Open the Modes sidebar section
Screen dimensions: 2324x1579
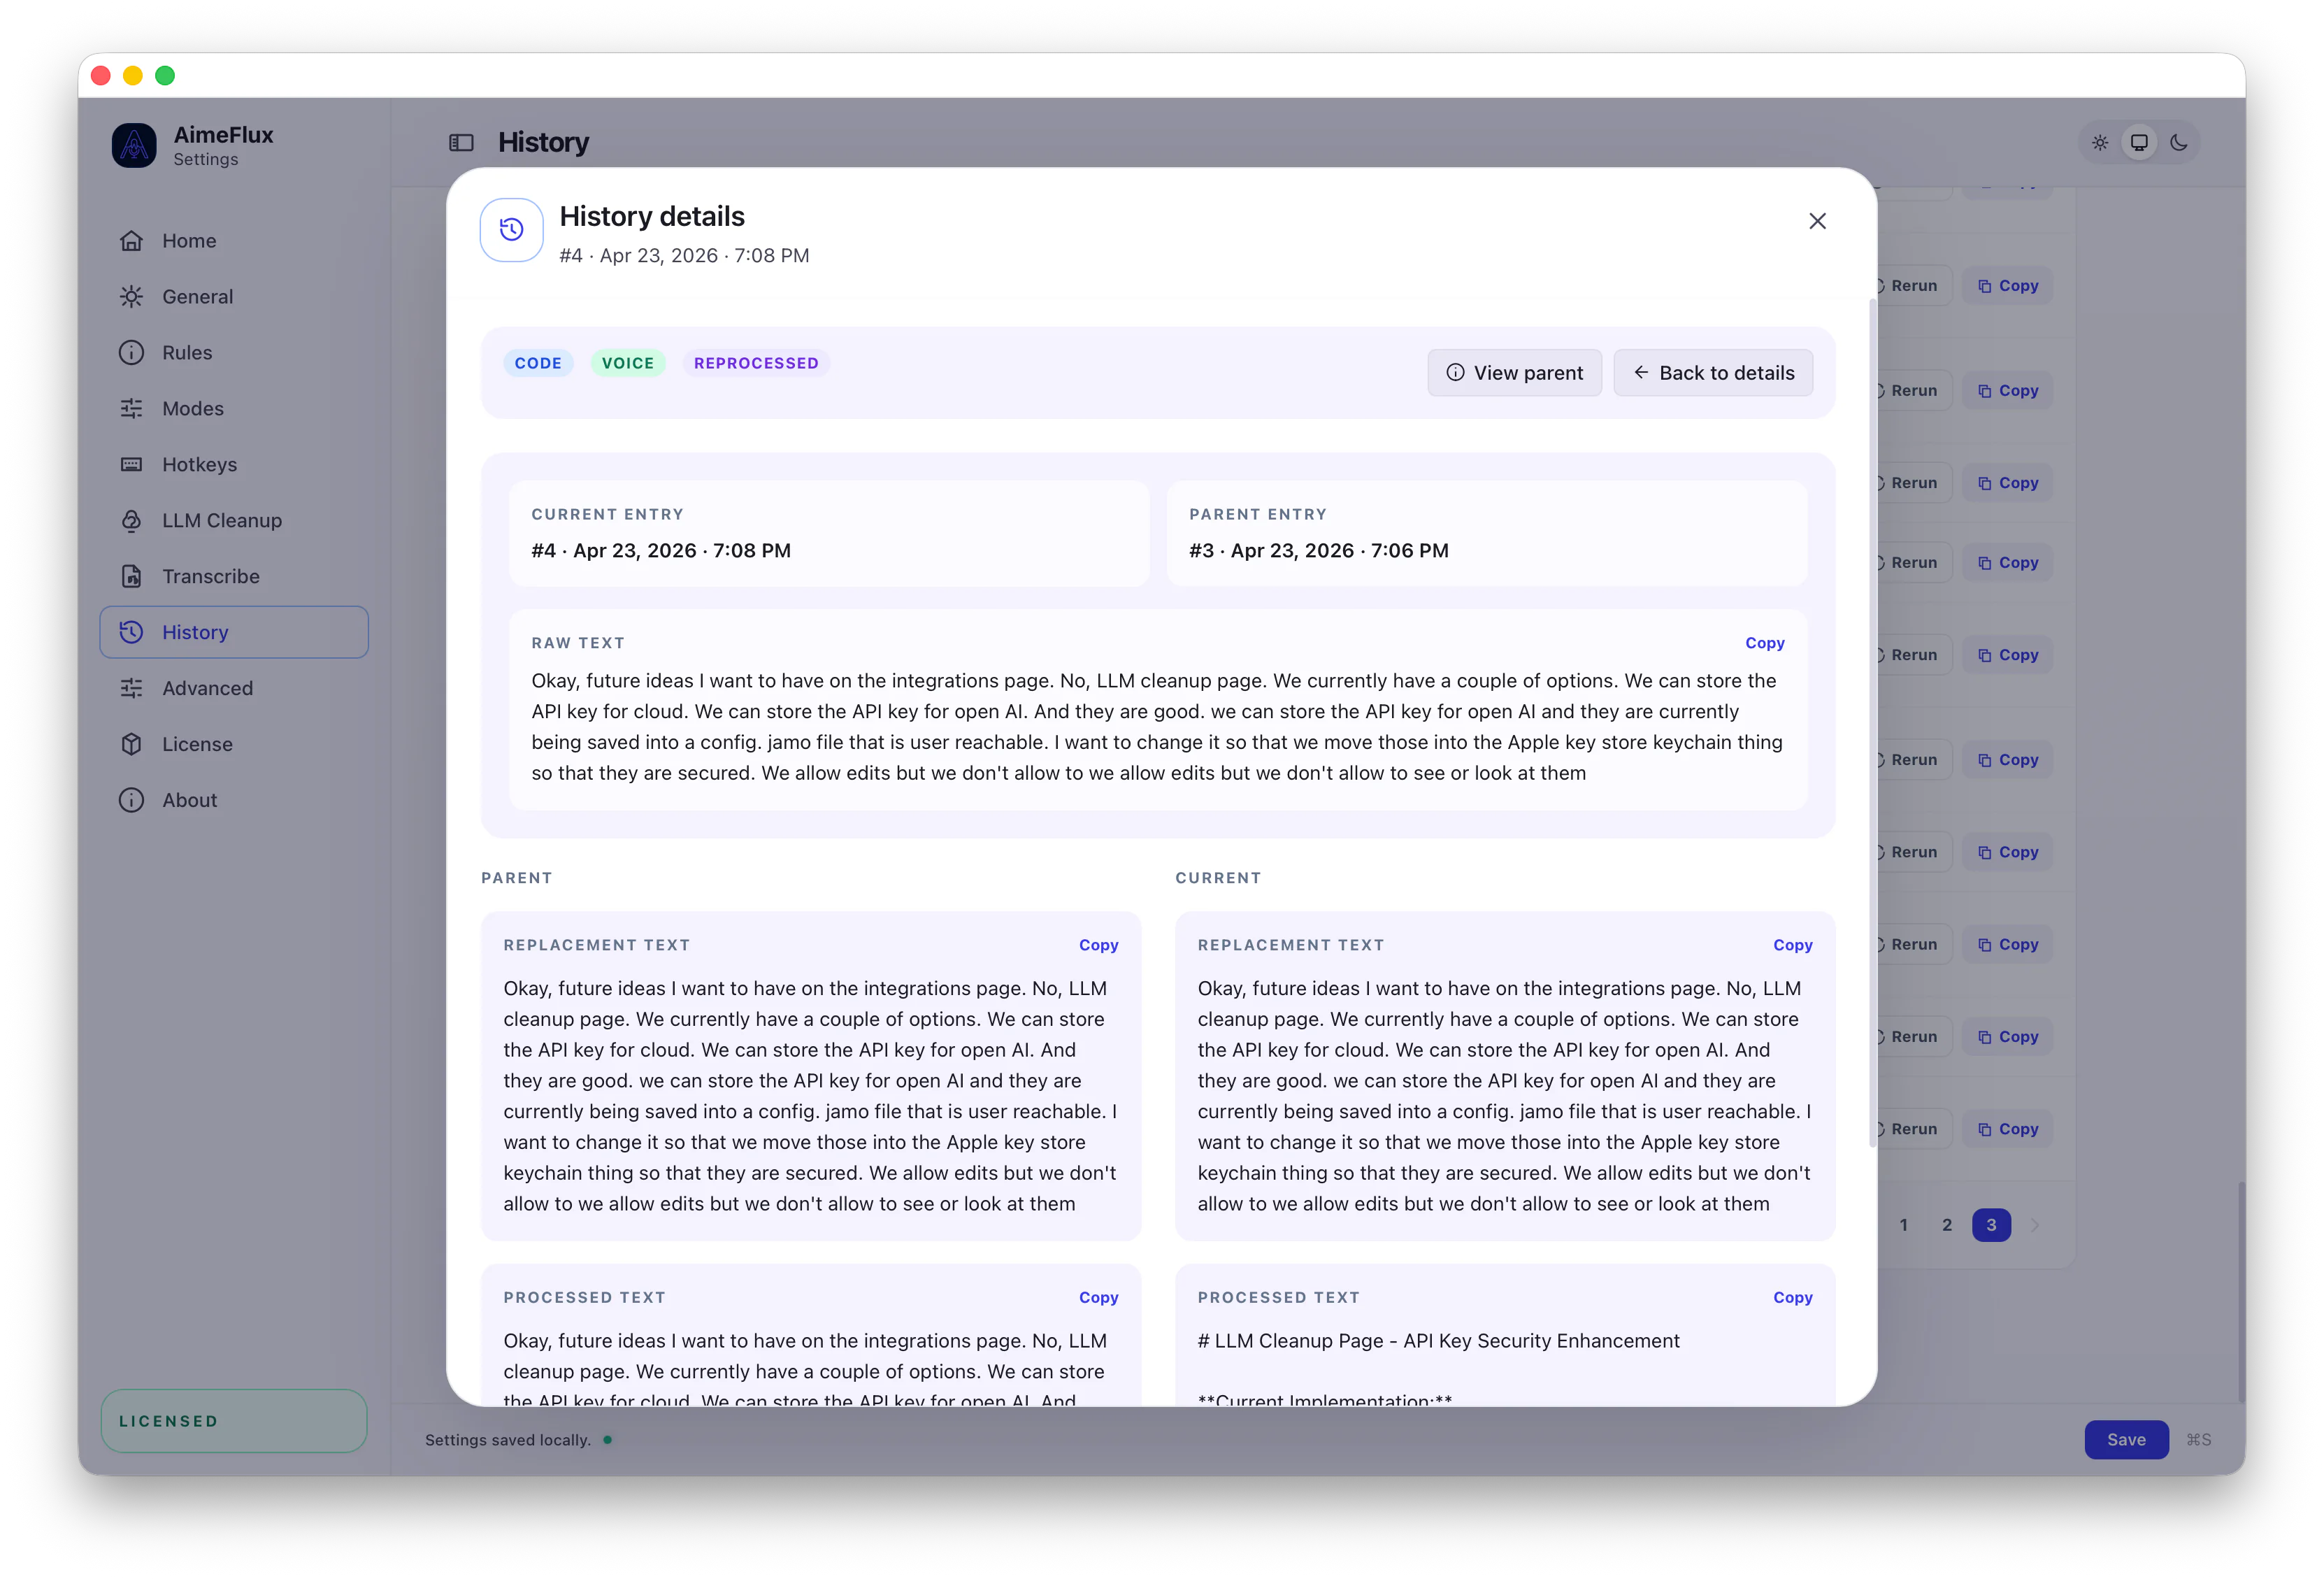pyautogui.click(x=234, y=409)
